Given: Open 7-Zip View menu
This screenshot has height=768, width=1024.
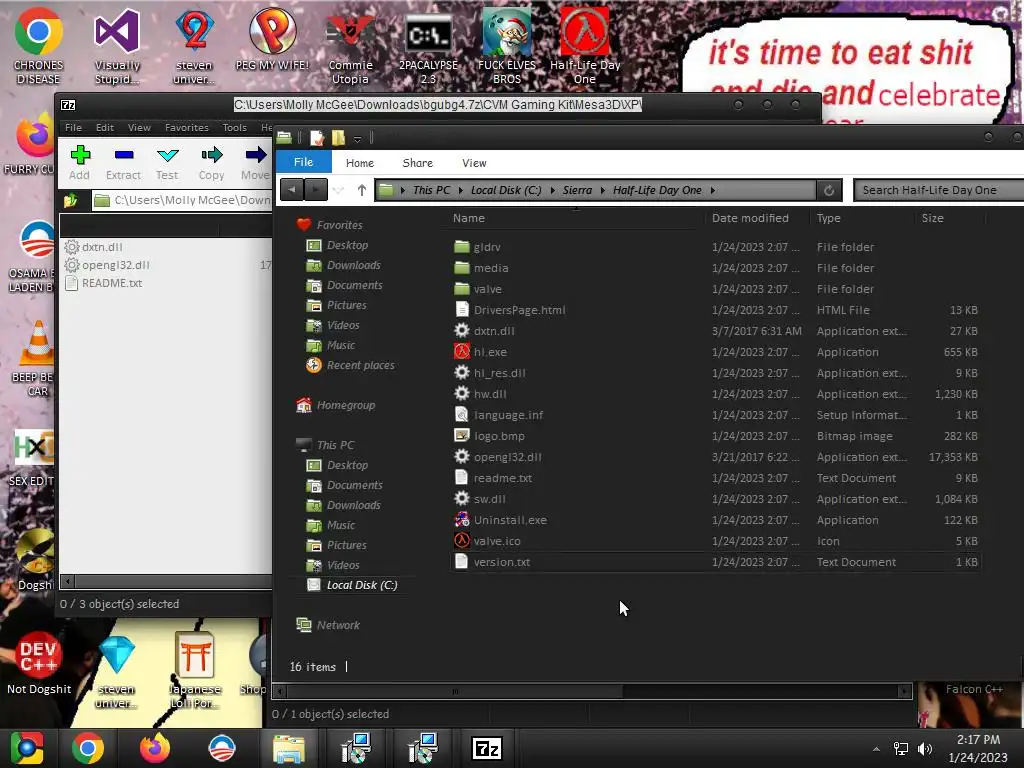Looking at the screenshot, I should pyautogui.click(x=139, y=127).
